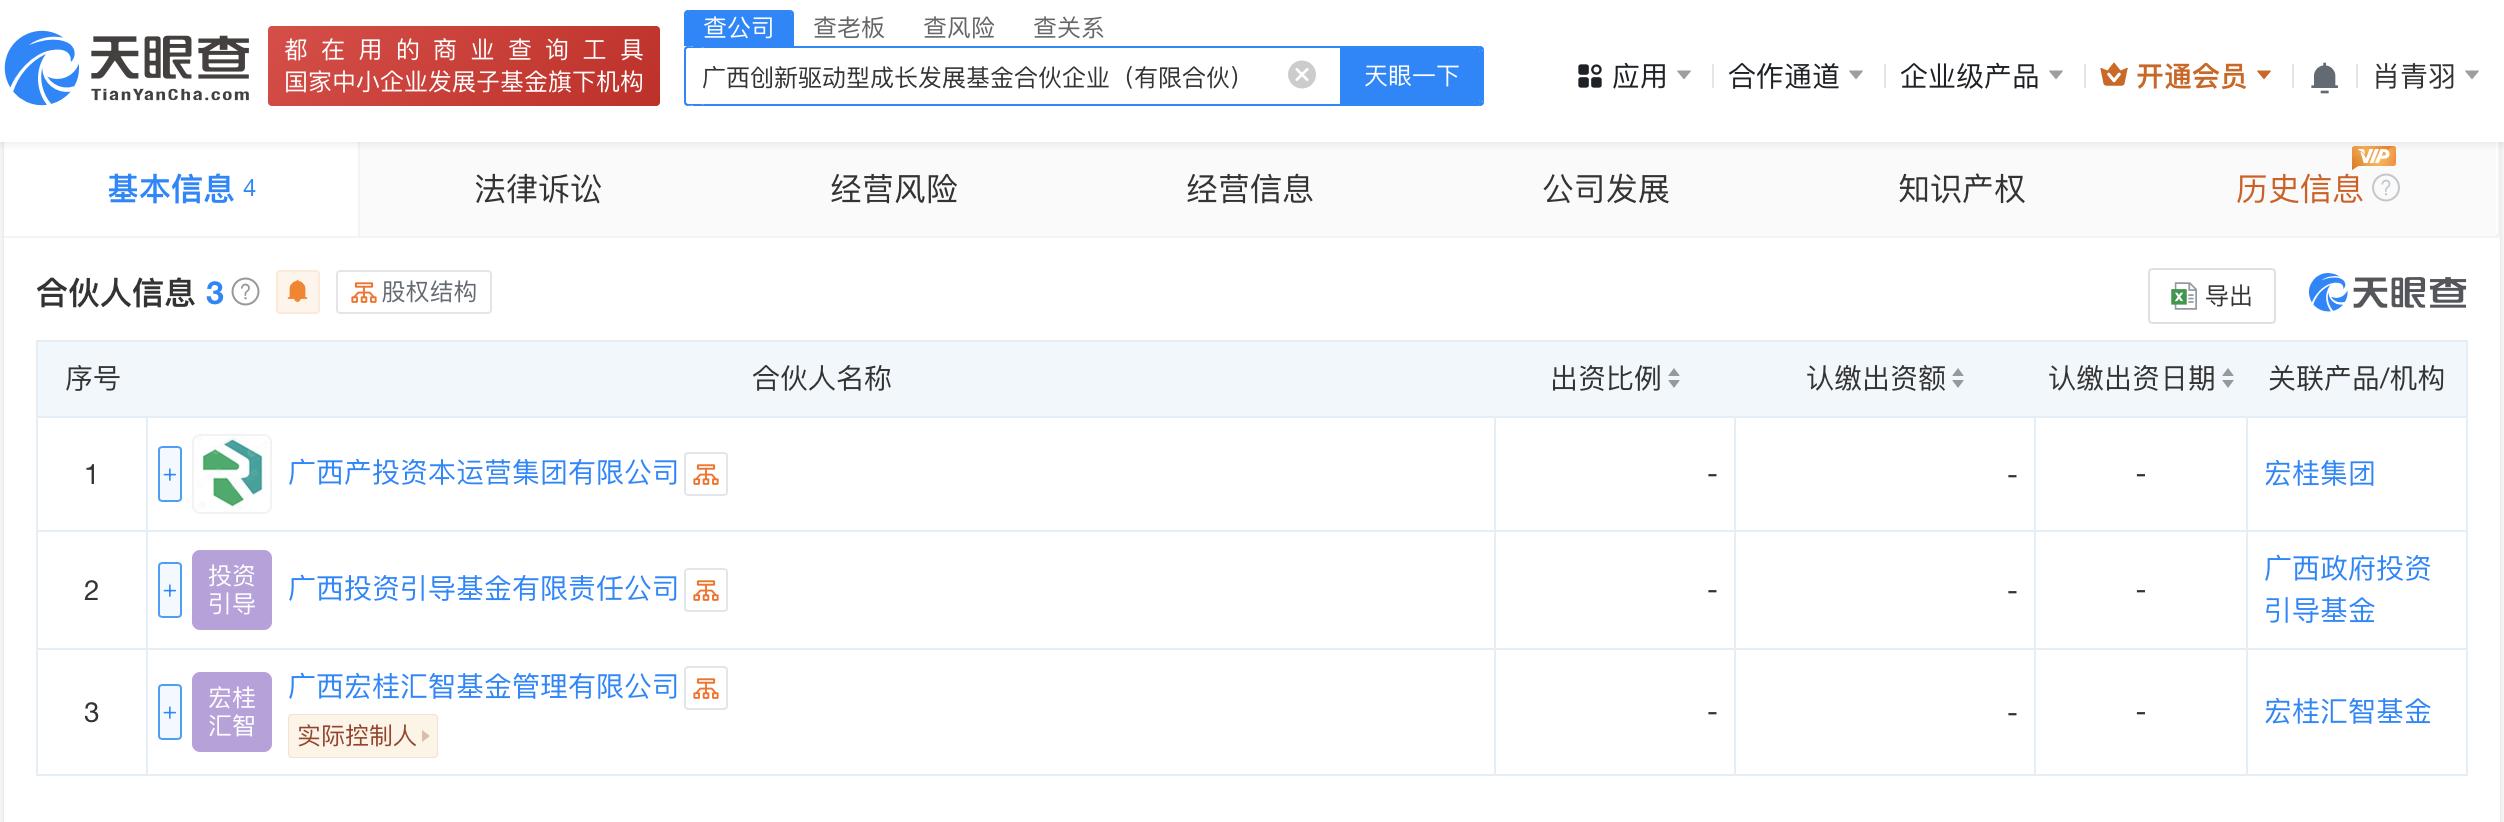Open the 广西政府投资引导基金 link

[x=2347, y=590]
